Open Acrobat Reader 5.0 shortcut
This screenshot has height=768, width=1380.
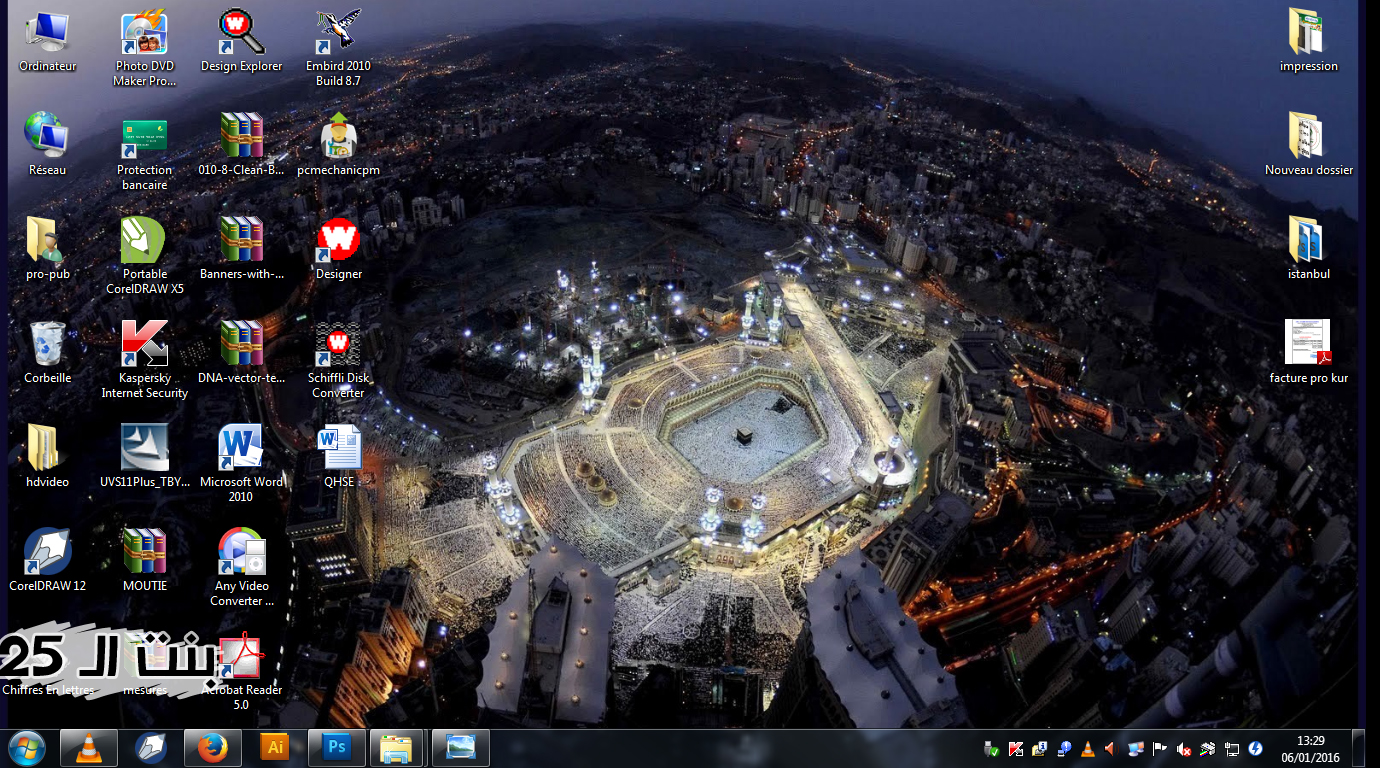(x=241, y=673)
